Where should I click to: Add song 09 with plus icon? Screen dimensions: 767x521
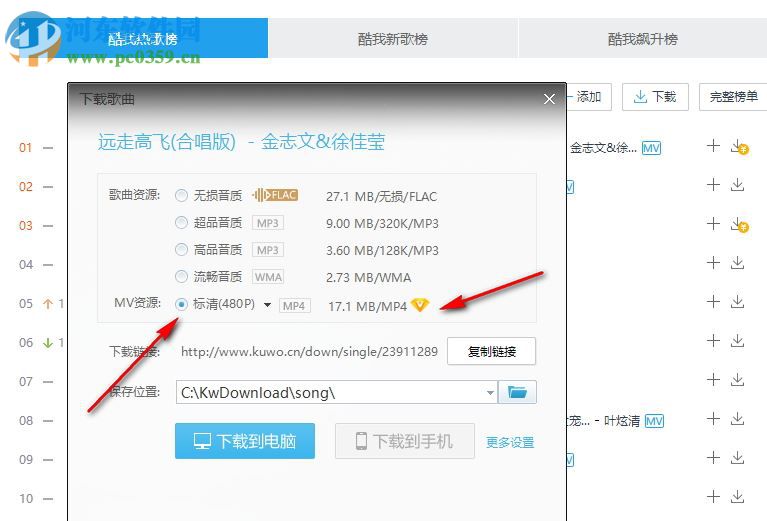(713, 458)
